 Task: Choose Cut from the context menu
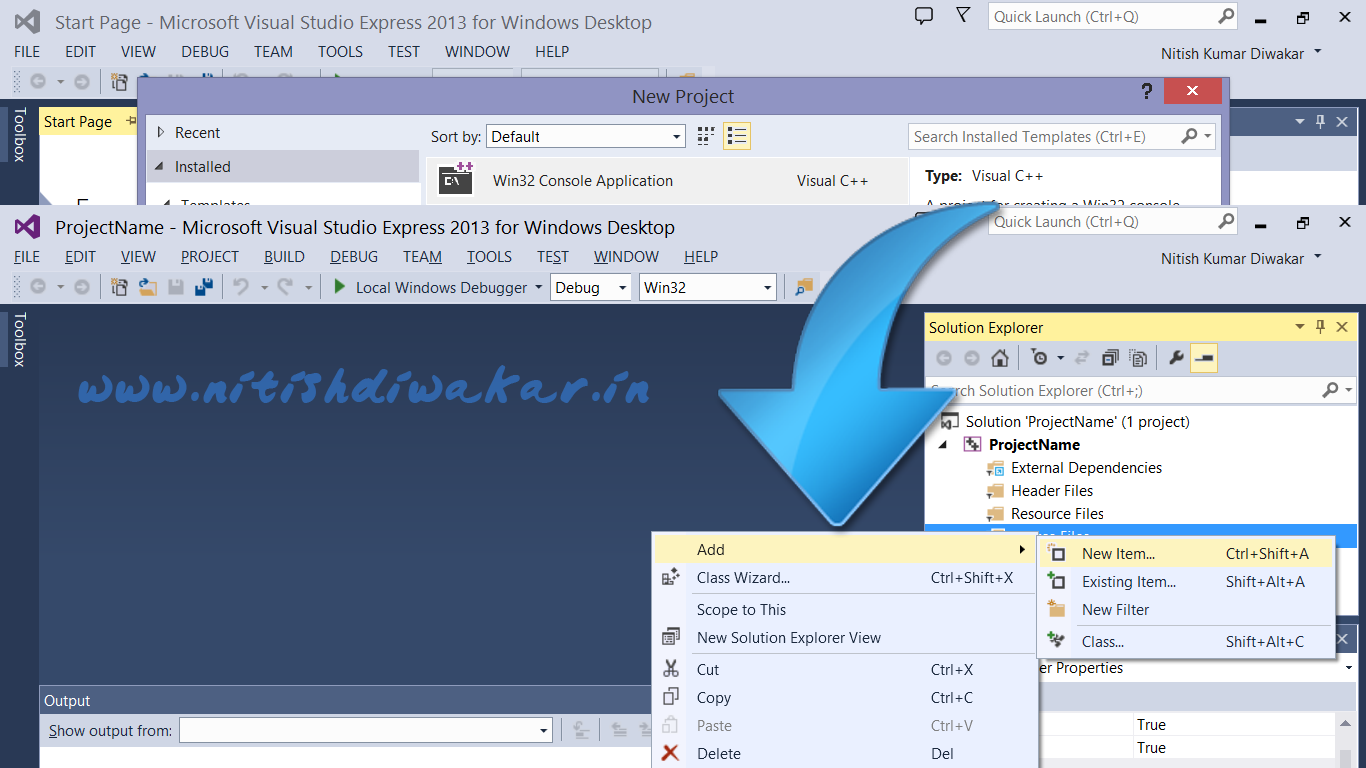point(844,670)
